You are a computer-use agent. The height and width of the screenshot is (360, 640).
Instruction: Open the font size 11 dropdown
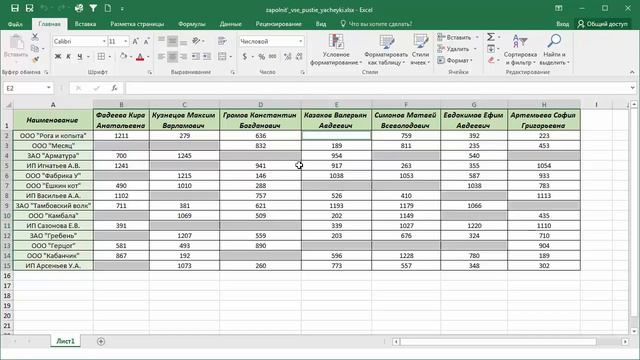[x=125, y=41]
